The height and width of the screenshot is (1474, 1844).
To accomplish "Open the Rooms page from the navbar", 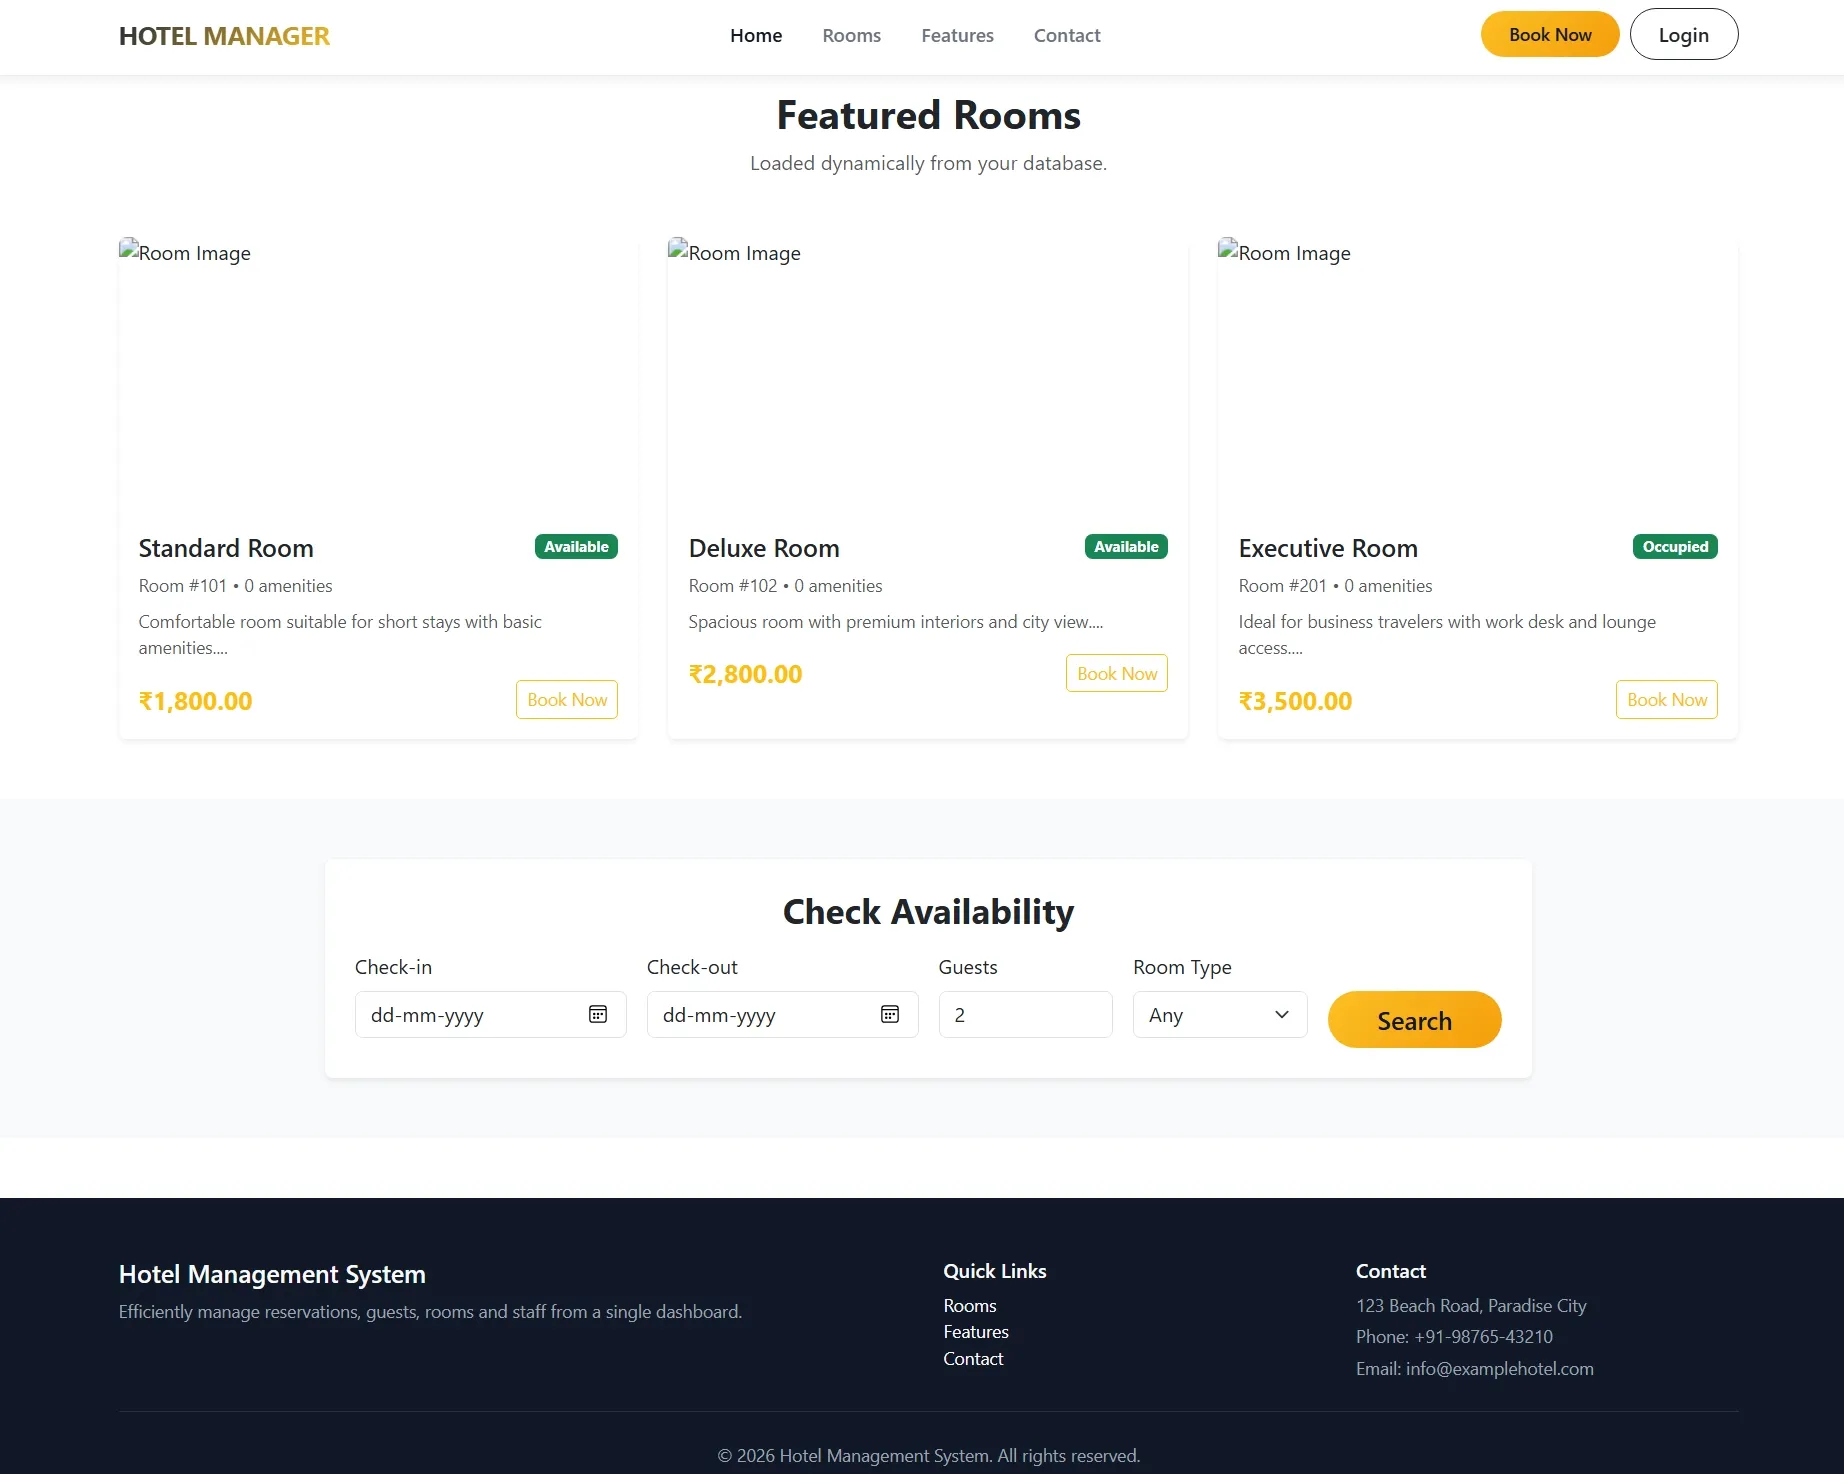I will click(851, 35).
